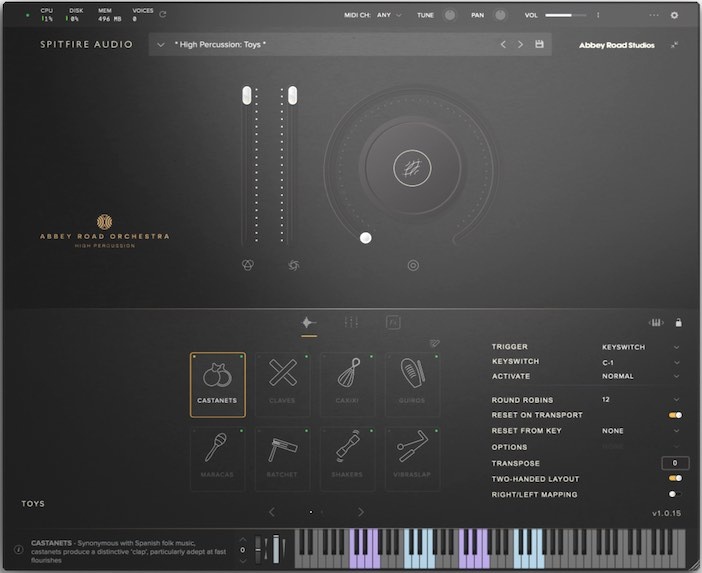Click the keyboard mapping icon near the lock

pyautogui.click(x=656, y=323)
